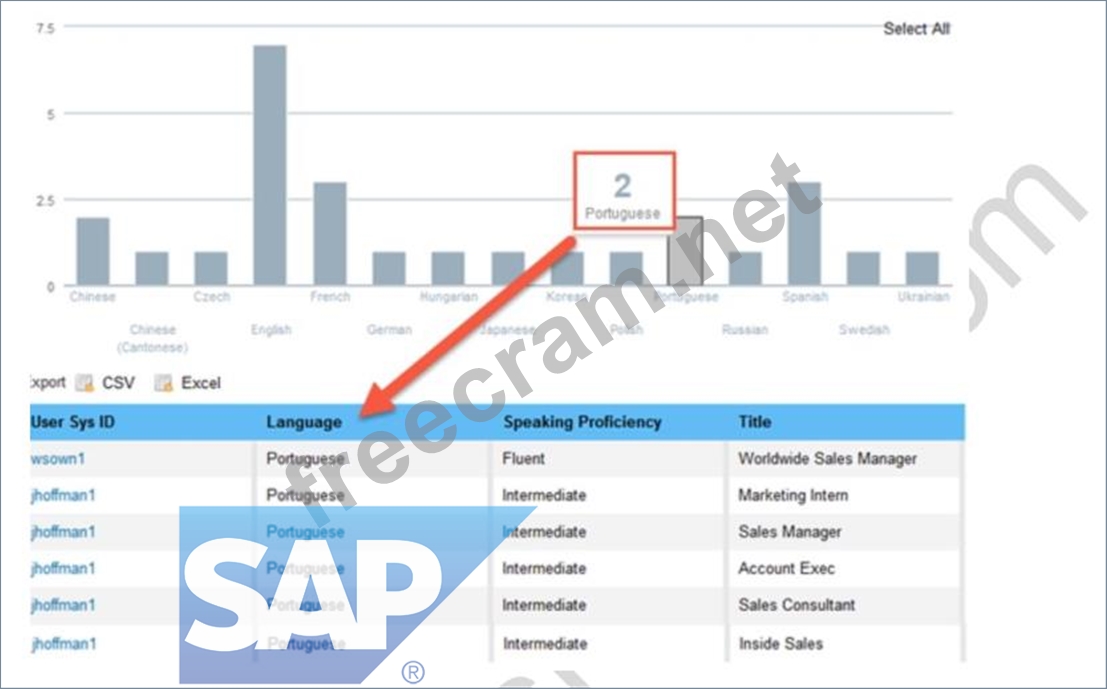Open the wsown1 user link
Screen dimensions: 1107x689
(x=59, y=459)
